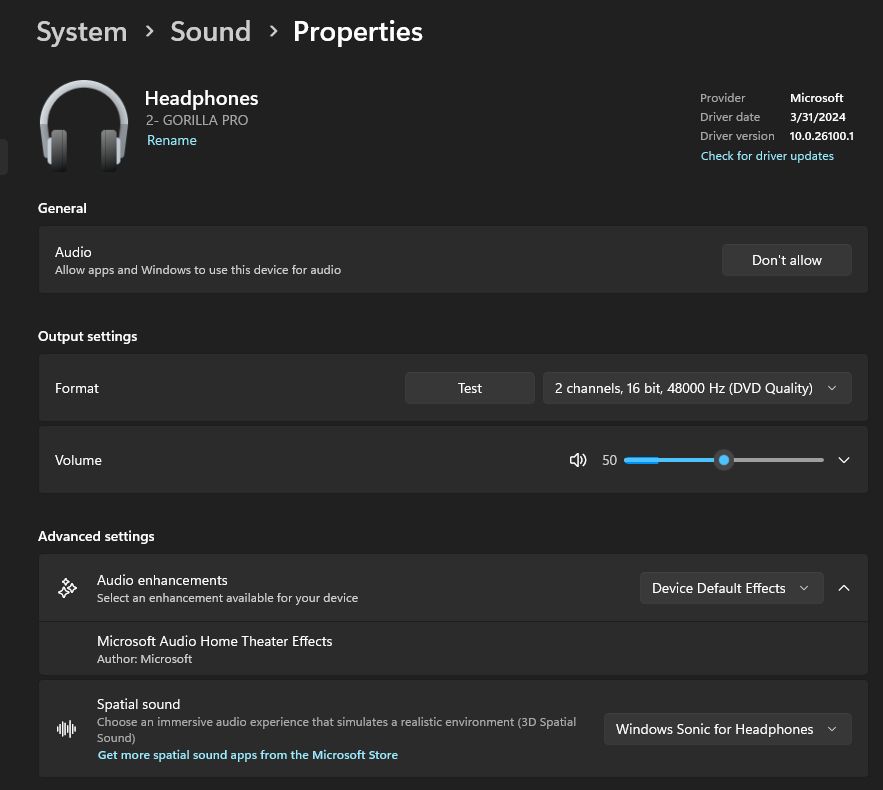This screenshot has height=790, width=883.
Task: Open Get more spatial sound apps link
Action: pos(248,755)
